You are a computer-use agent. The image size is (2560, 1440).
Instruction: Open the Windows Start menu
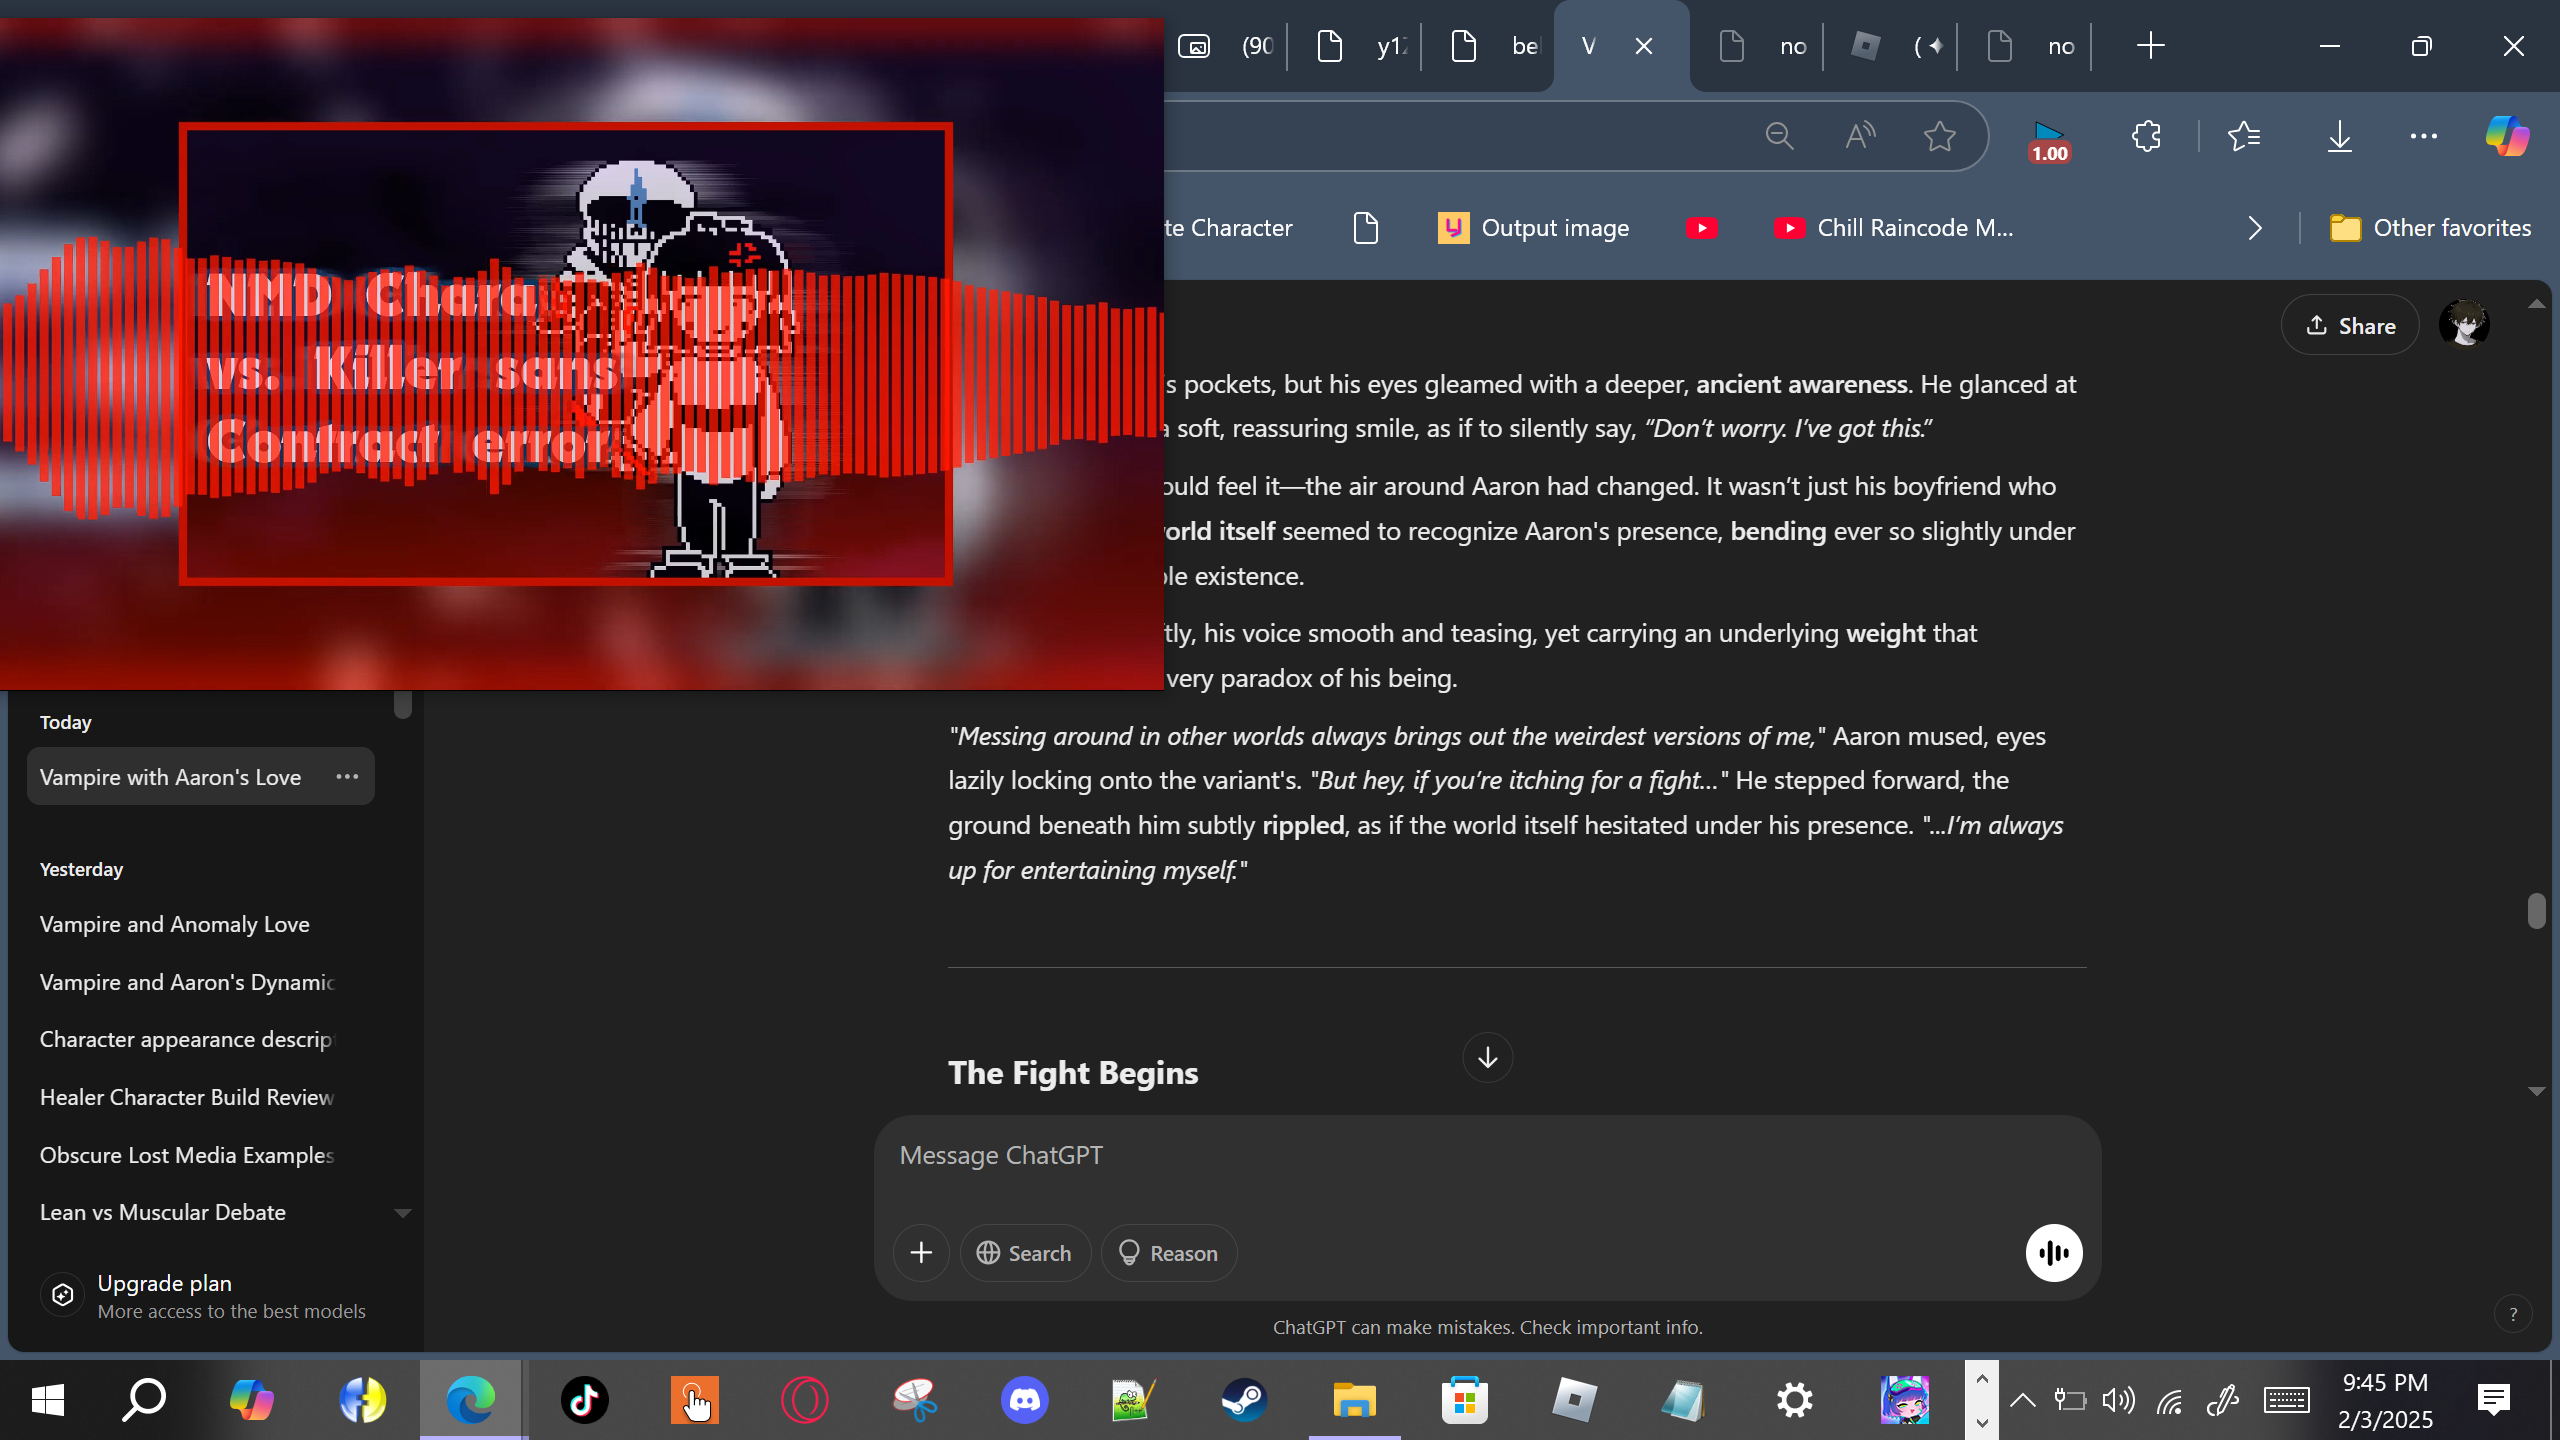pos(48,1400)
